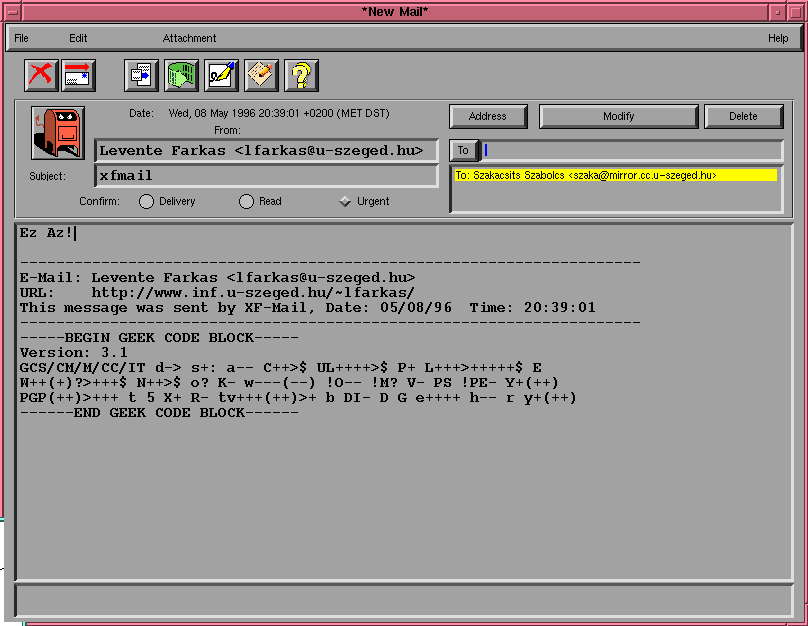The image size is (808, 626).
Task: Click the 'Version: 3.1' line
Action: pyautogui.click(x=73, y=353)
